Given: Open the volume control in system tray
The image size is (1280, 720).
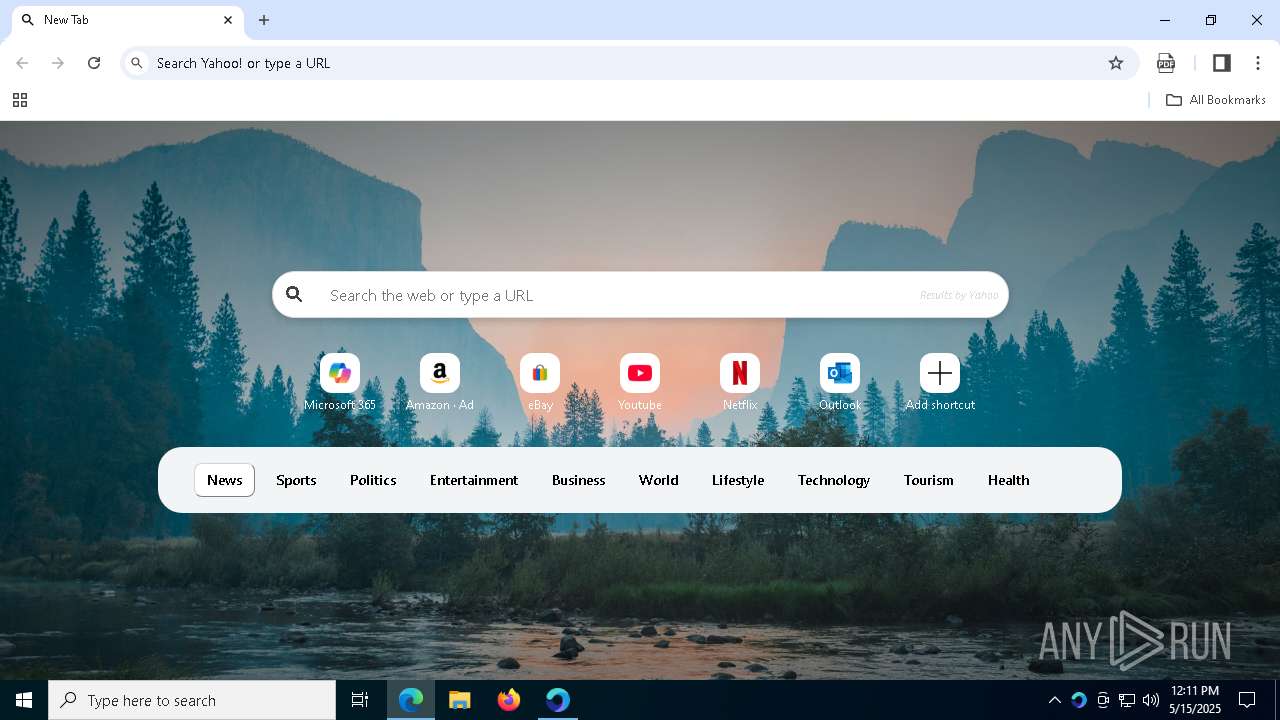Looking at the screenshot, I should [1151, 700].
